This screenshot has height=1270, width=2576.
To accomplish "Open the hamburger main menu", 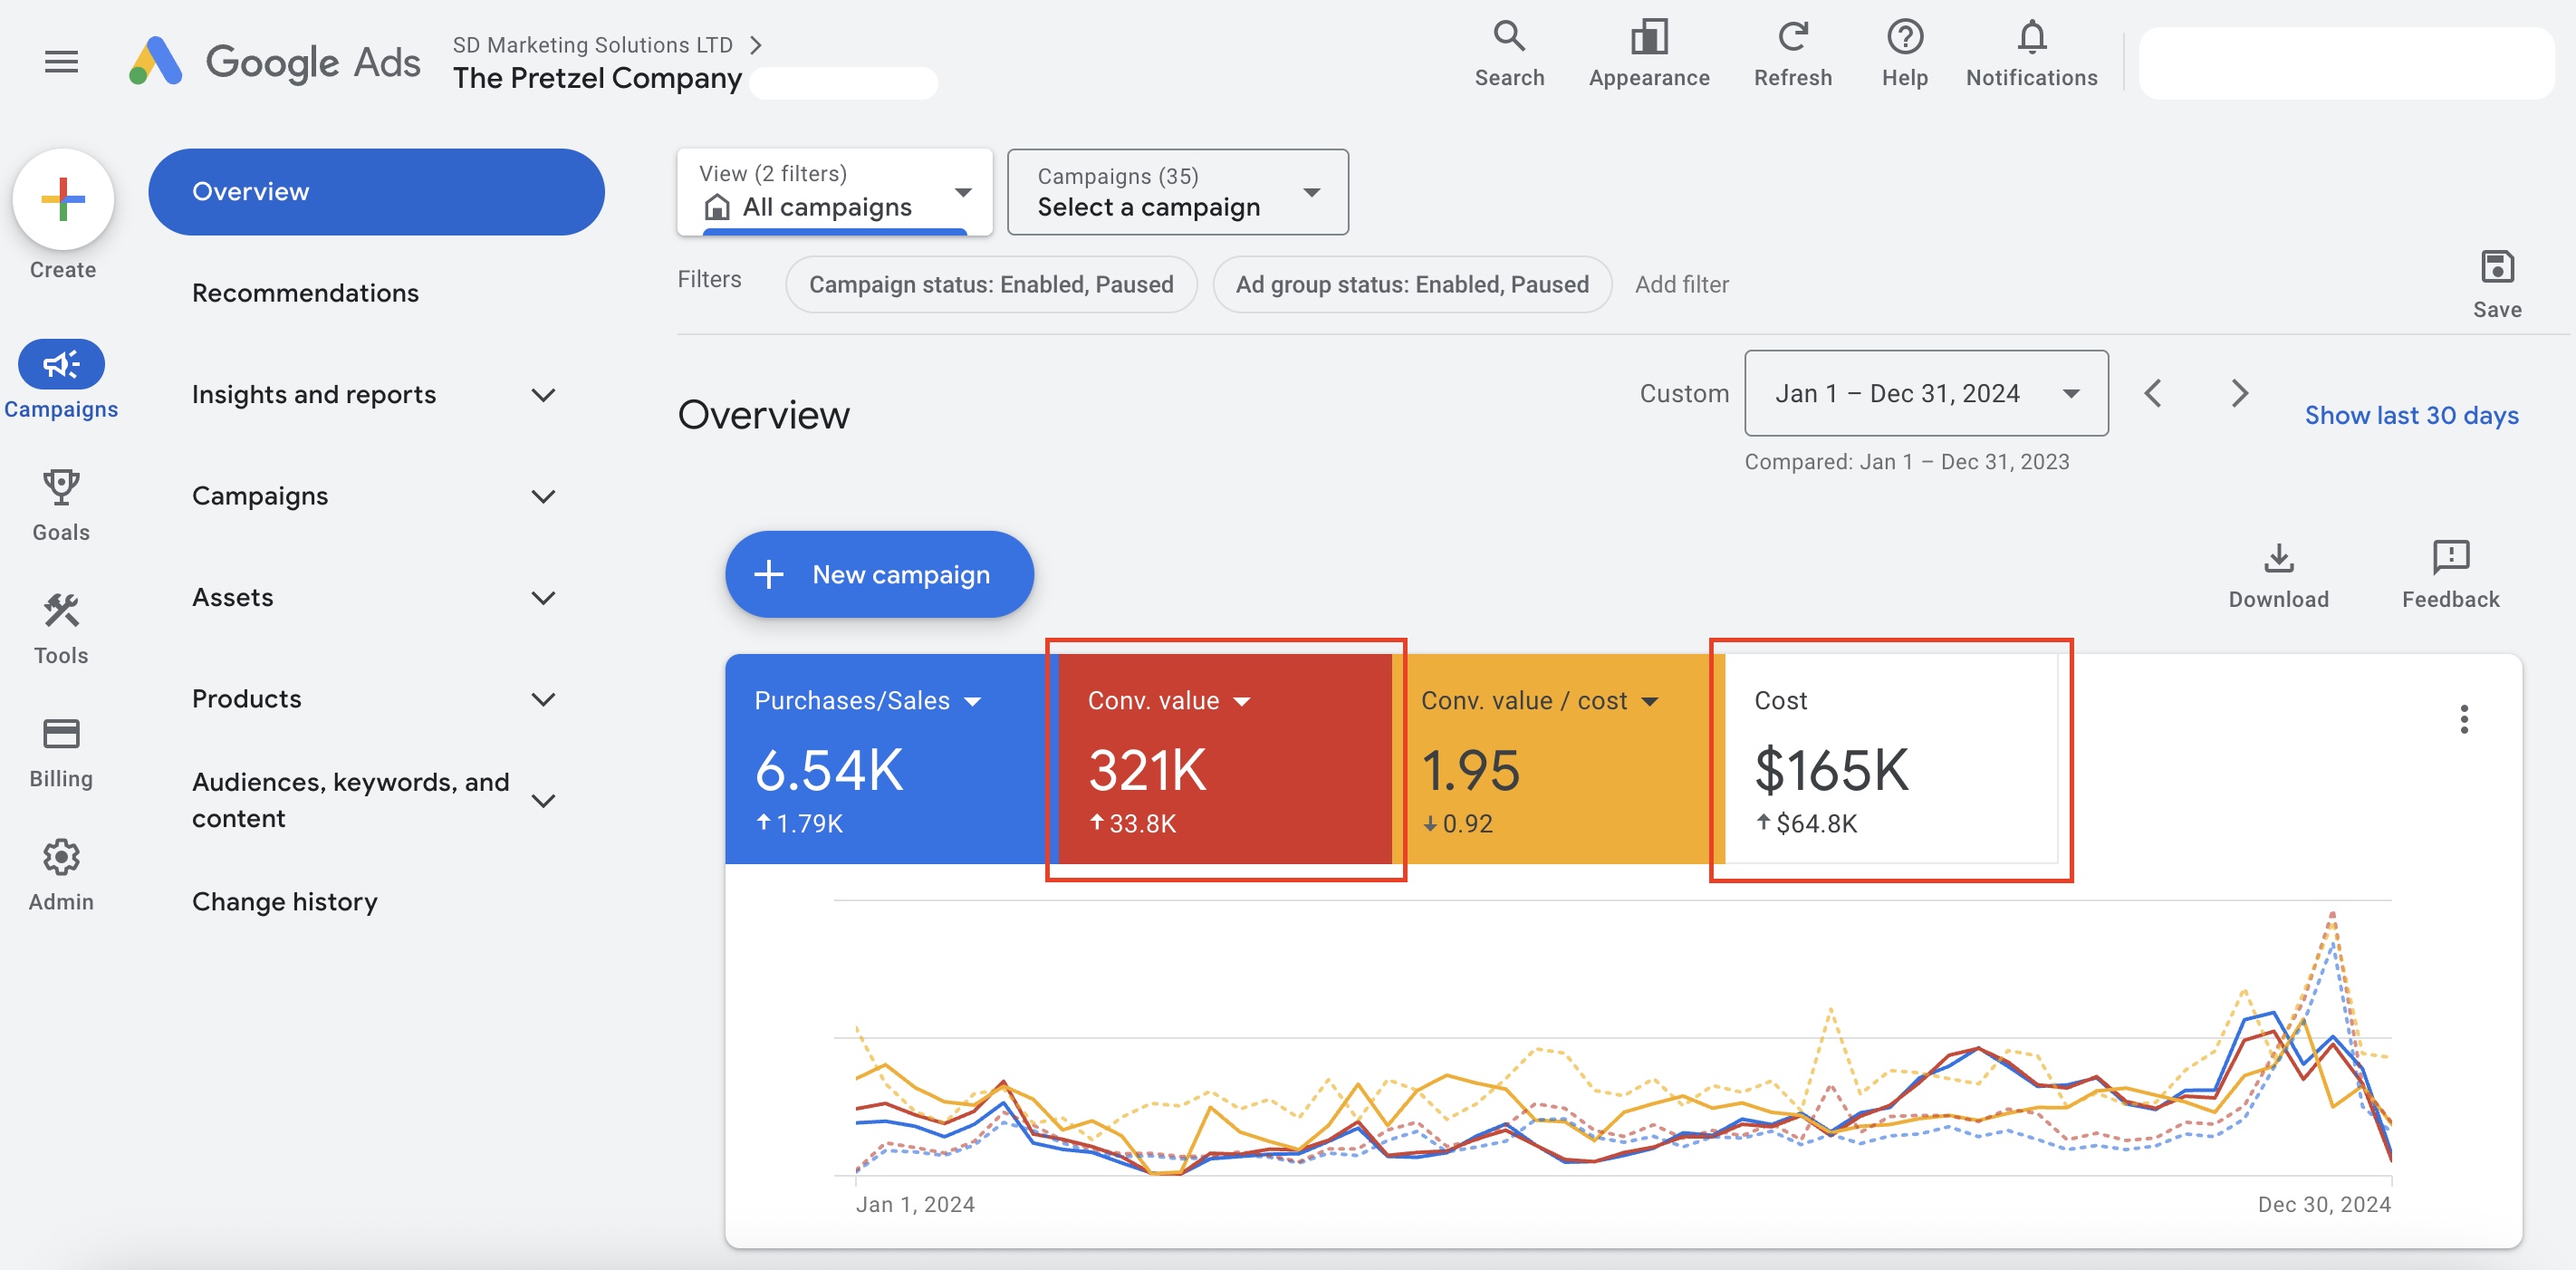I will coord(61,62).
